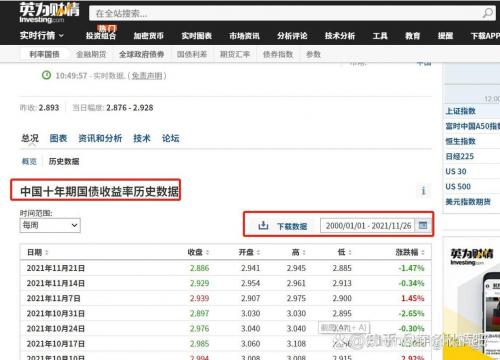The image size is (500, 360).
Task: Open US 30 in the sidebar
Action: pos(456,171)
